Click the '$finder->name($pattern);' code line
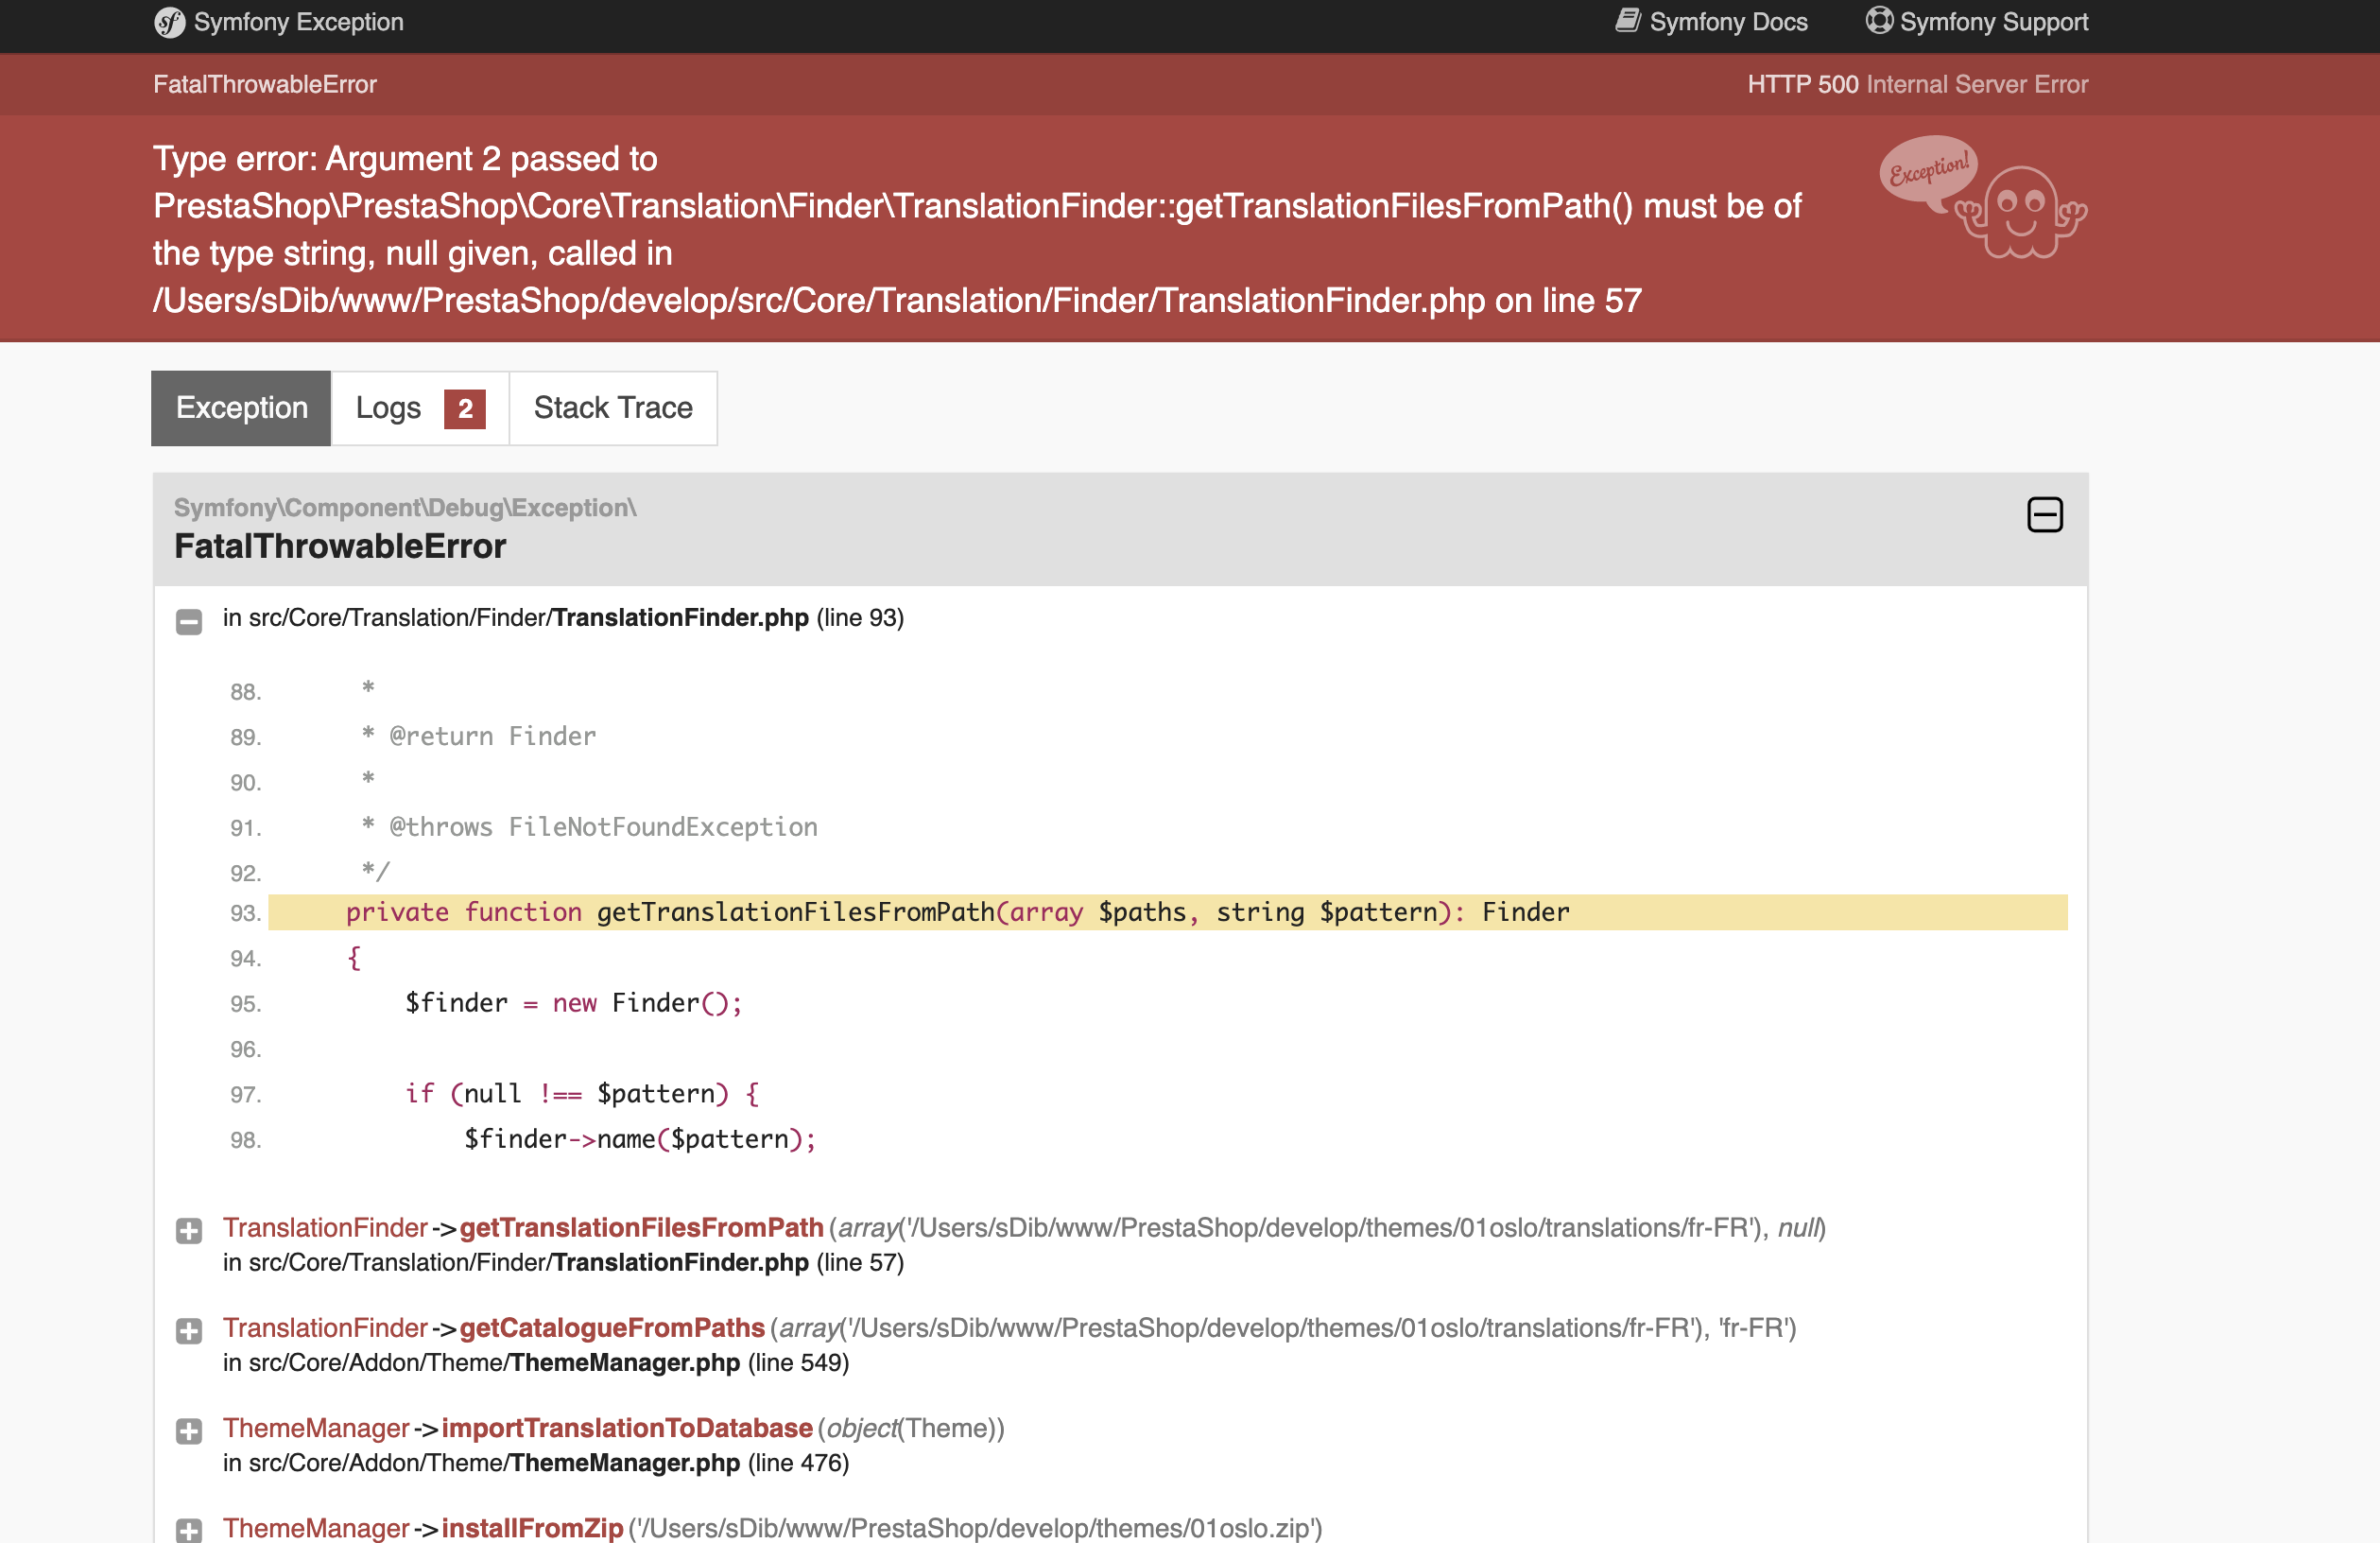Viewport: 2380px width, 1543px height. 640,1139
